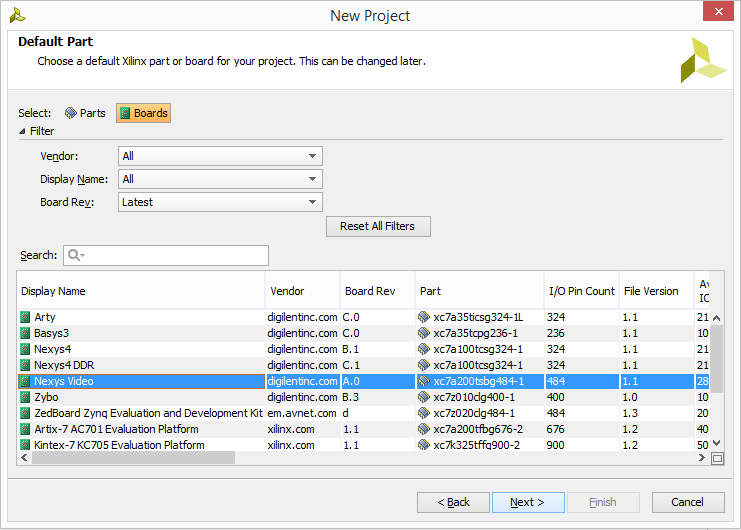Select ZedBoard Zynq Evaluation and Development Kit
This screenshot has width=741, height=530.
pyautogui.click(x=363, y=413)
